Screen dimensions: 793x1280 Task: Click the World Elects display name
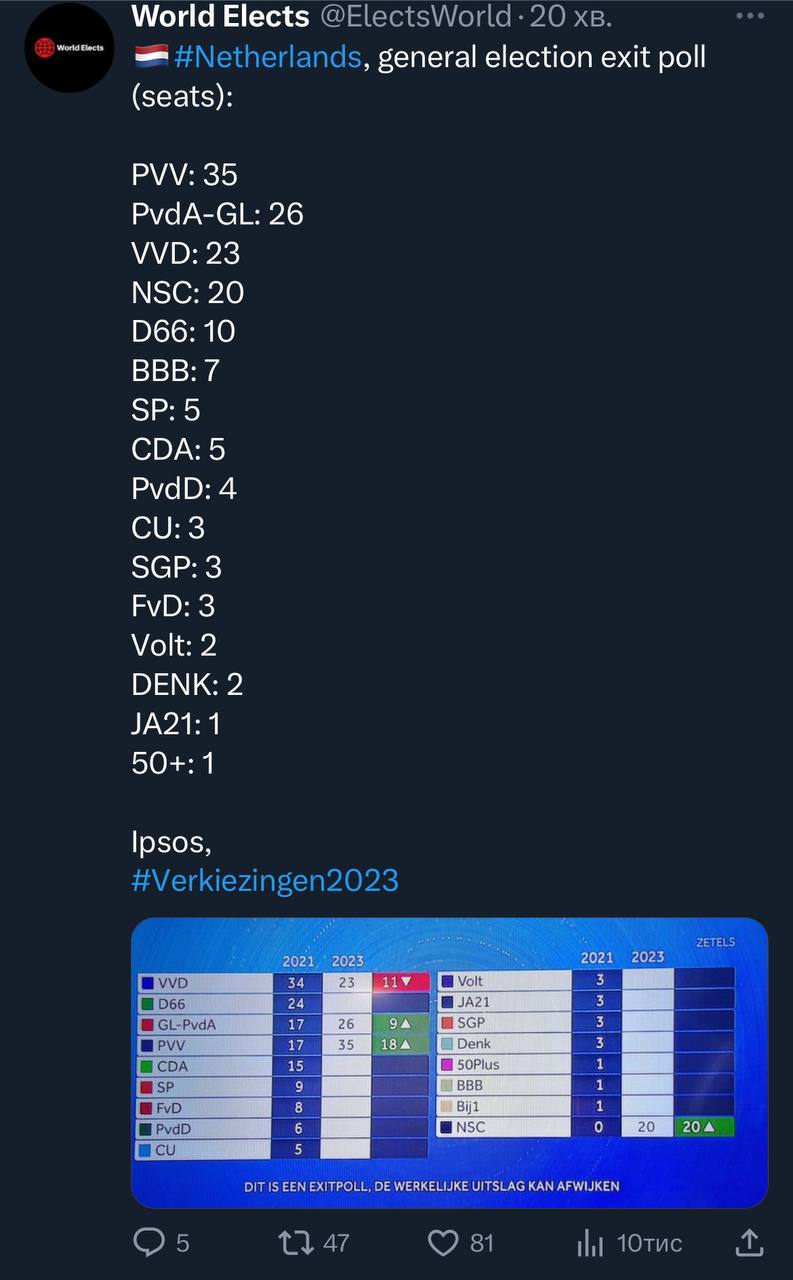(x=220, y=16)
